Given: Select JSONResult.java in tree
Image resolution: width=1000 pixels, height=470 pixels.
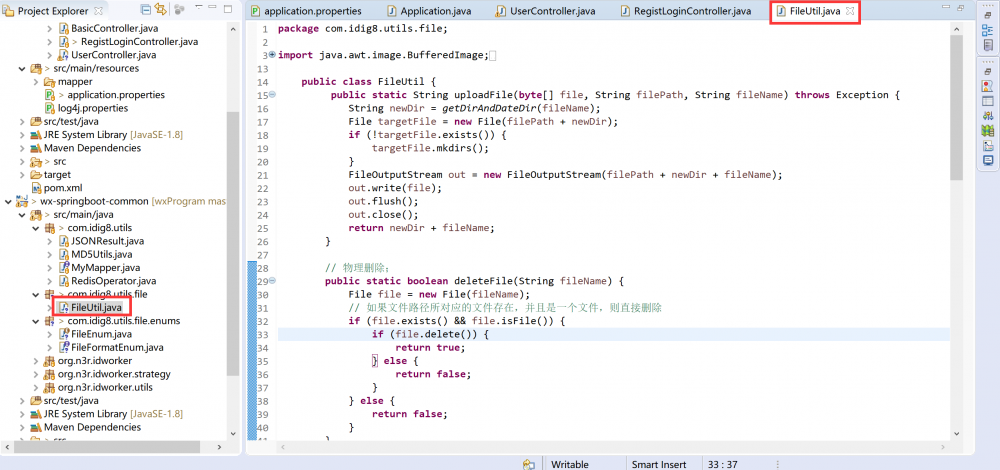Looking at the screenshot, I should (x=107, y=241).
